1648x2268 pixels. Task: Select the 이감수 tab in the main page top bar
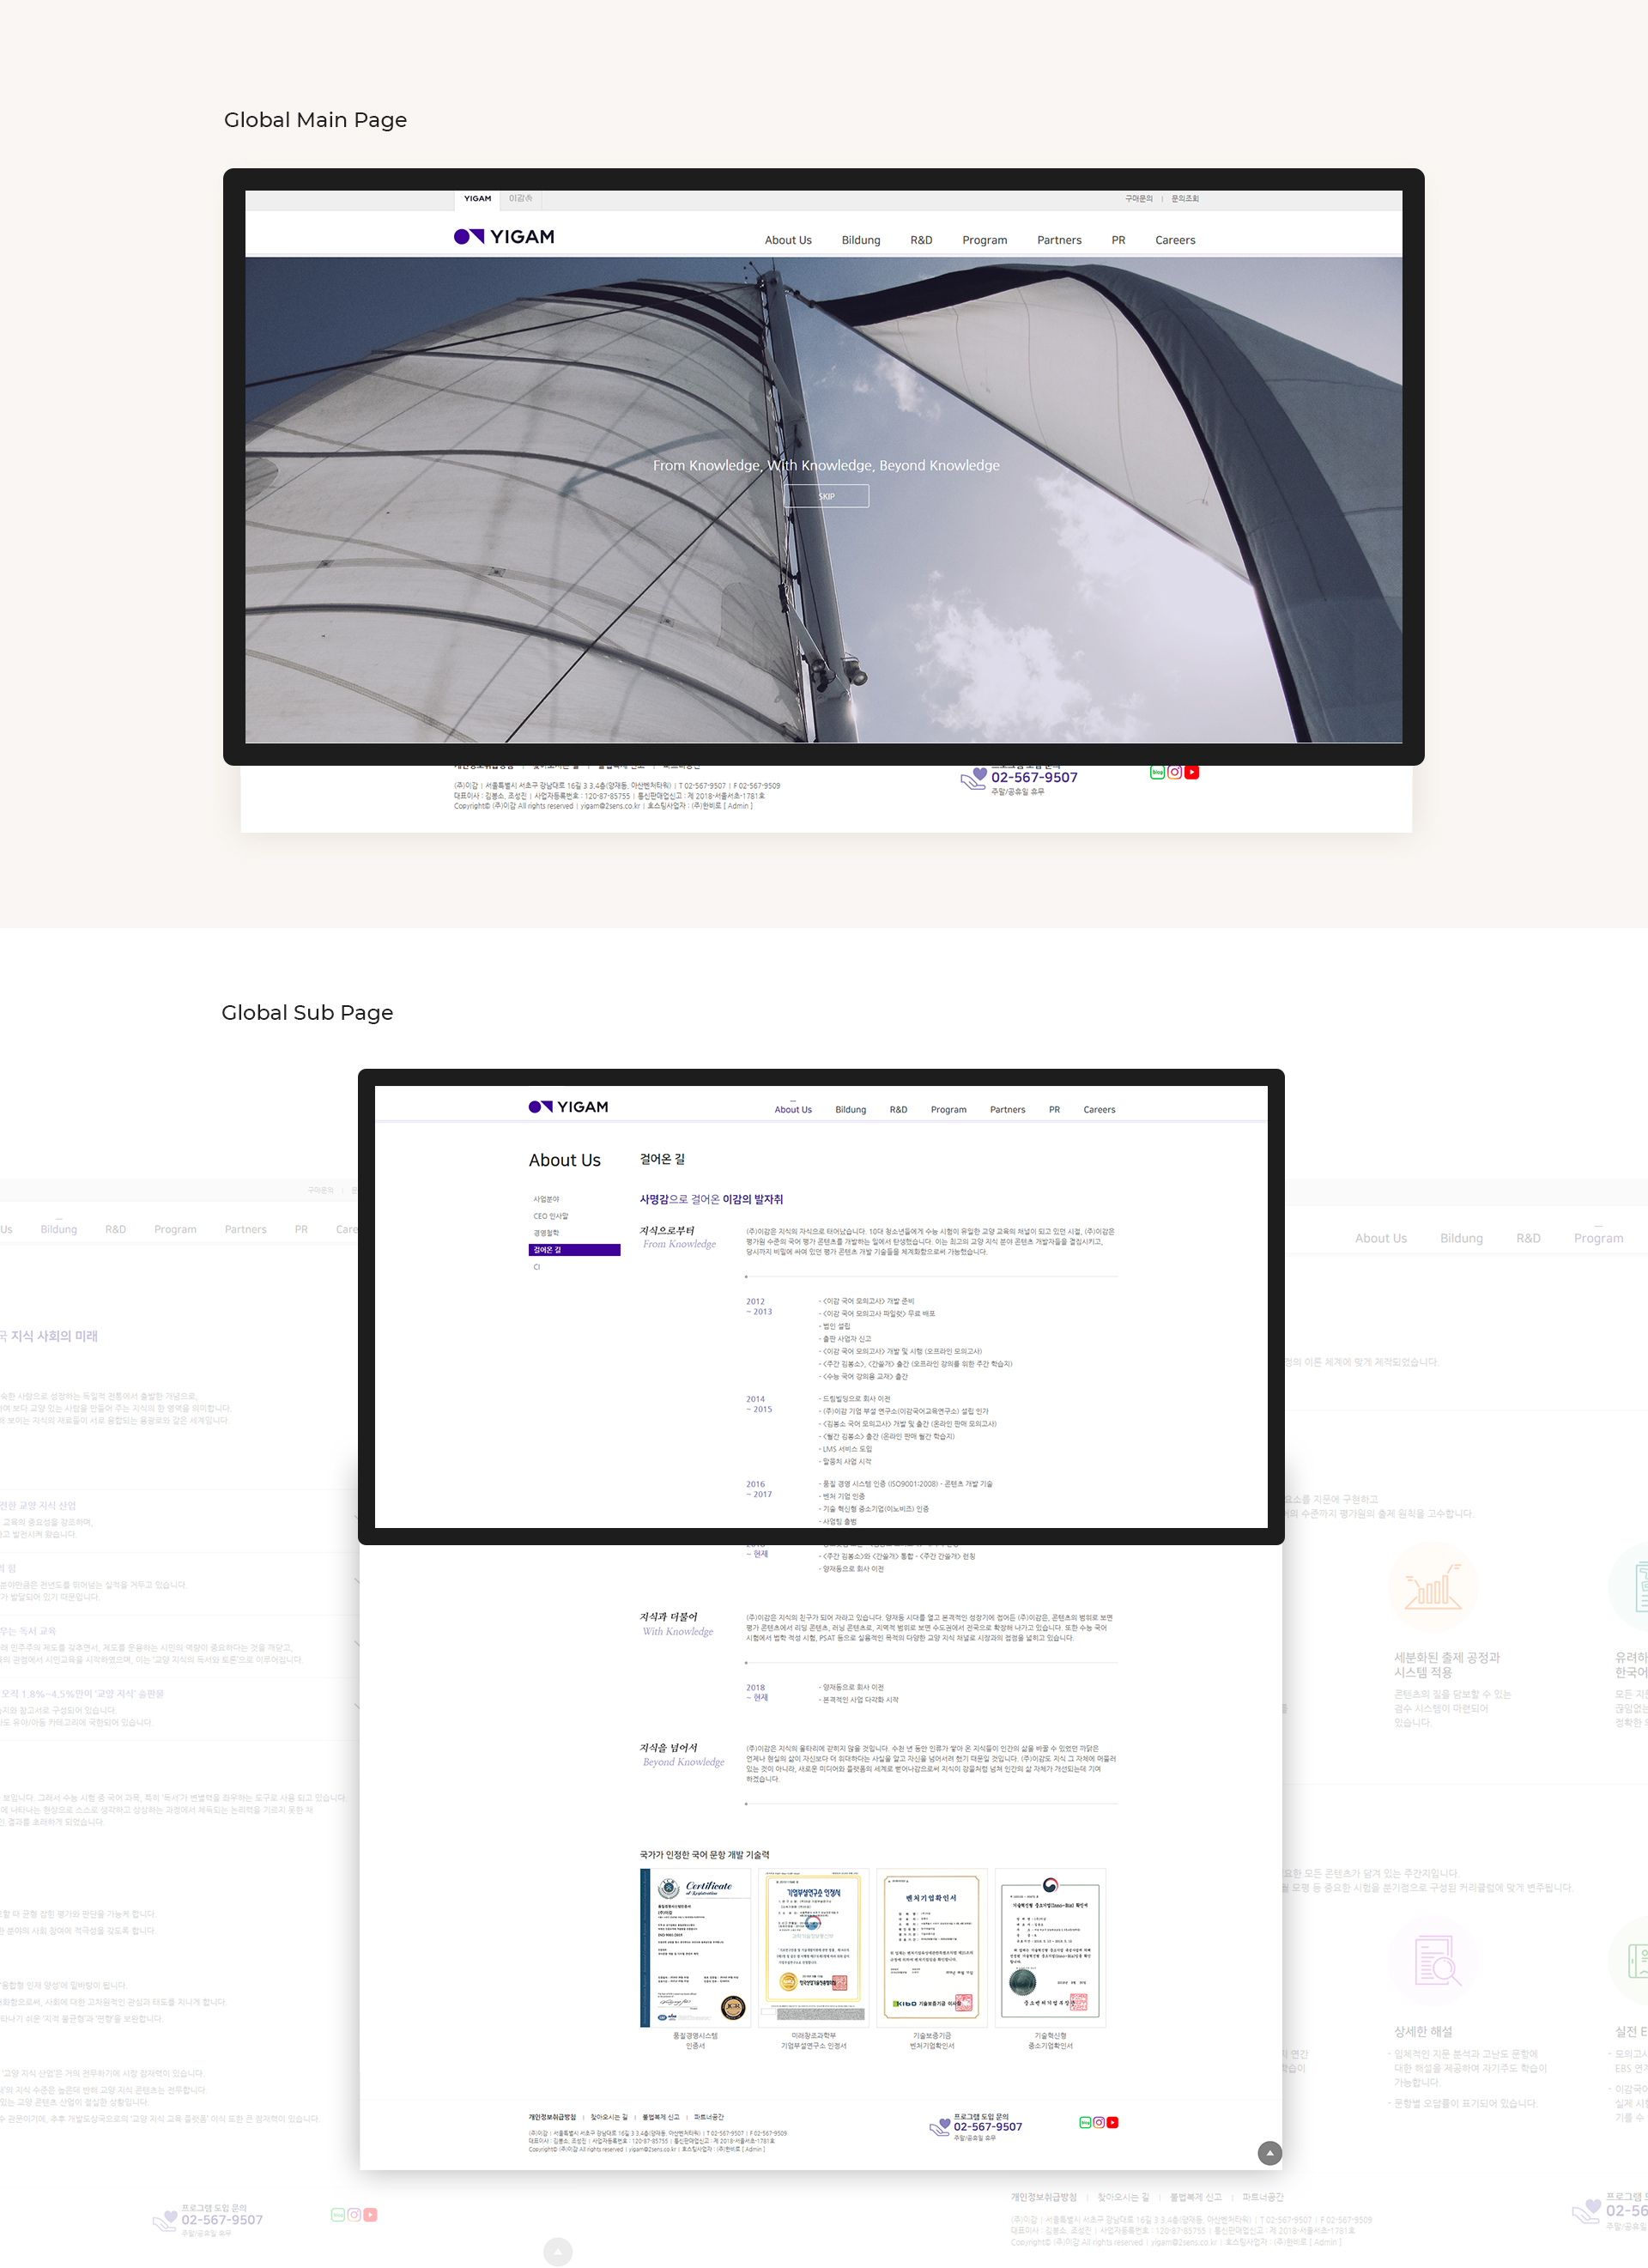(520, 199)
